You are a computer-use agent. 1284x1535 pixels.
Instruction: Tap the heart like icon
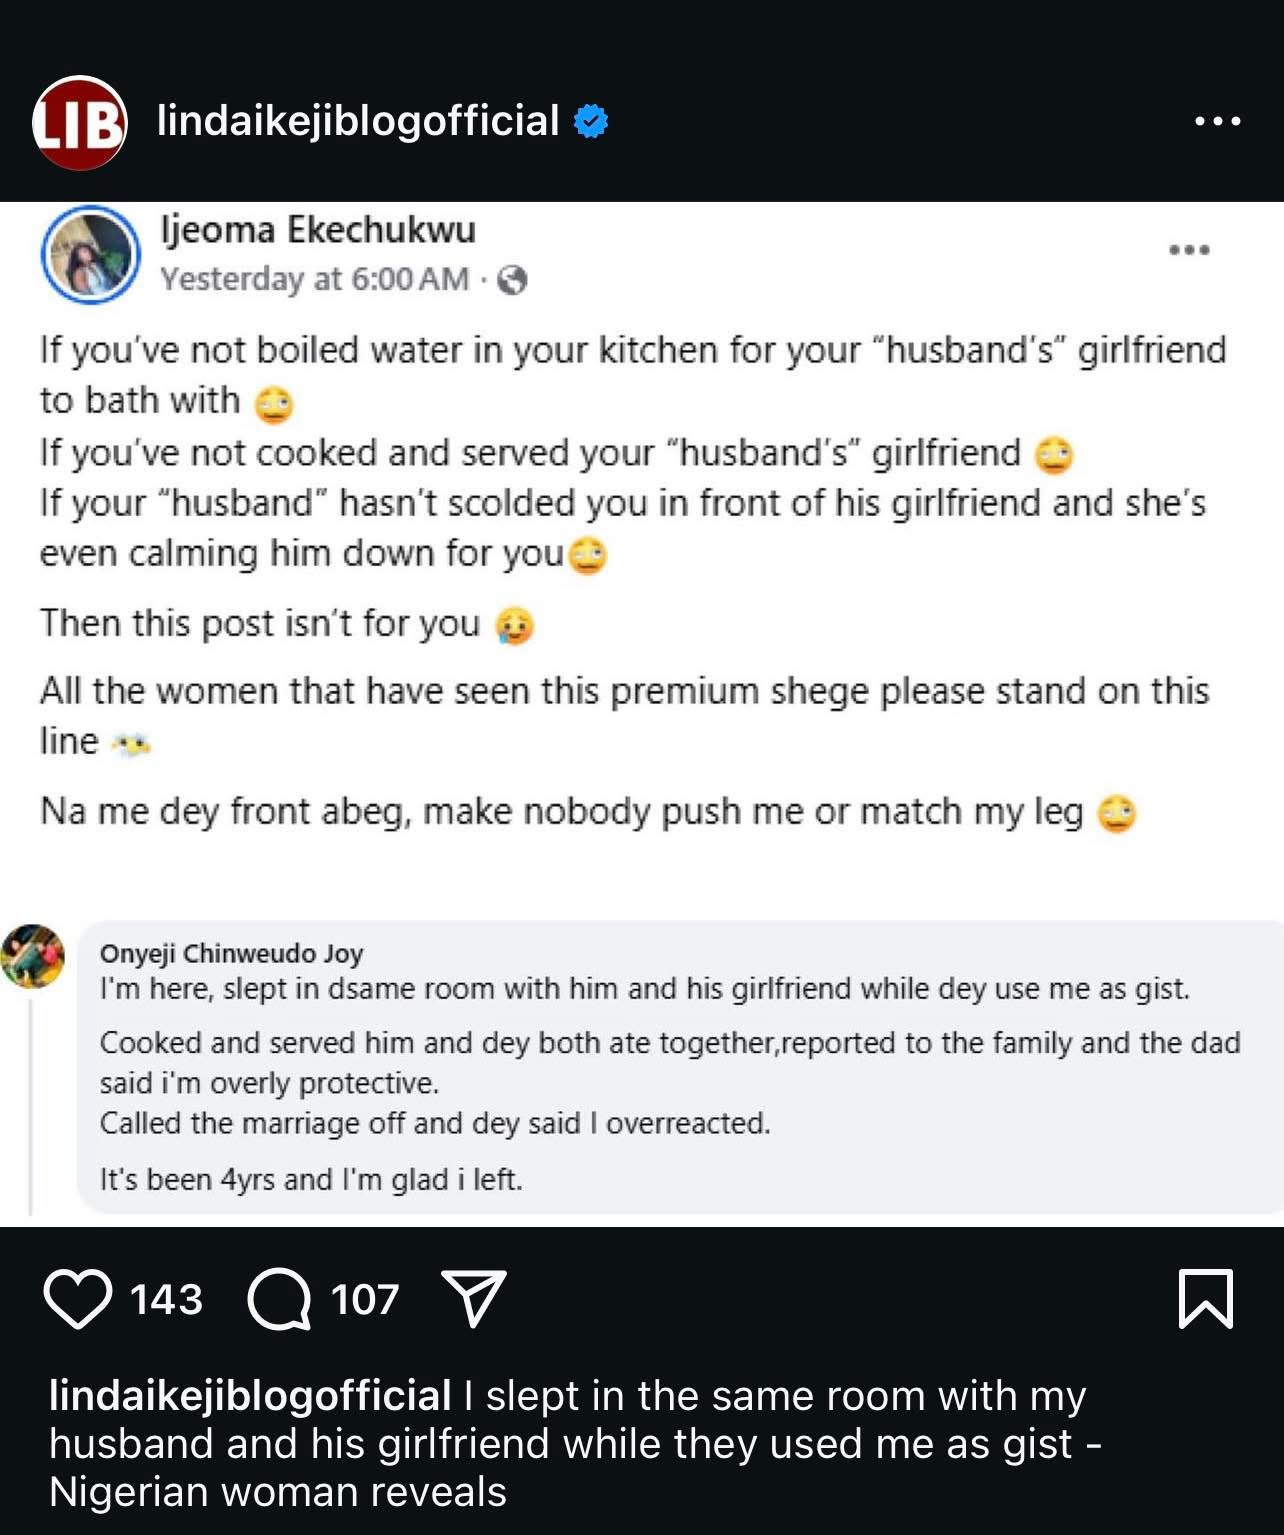pyautogui.click(x=78, y=1299)
